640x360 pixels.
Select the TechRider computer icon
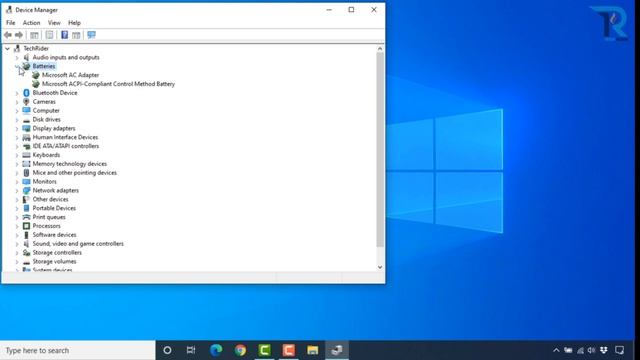pos(17,49)
